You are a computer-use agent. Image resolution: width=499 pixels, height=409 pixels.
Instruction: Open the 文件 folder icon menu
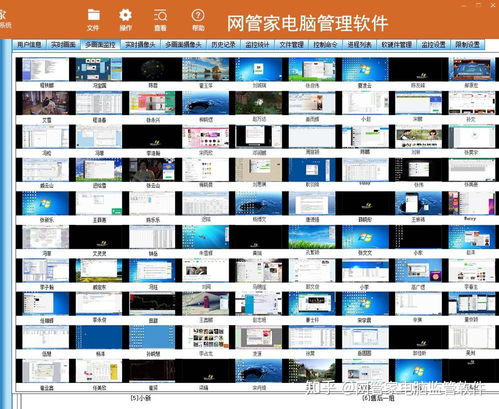(93, 19)
